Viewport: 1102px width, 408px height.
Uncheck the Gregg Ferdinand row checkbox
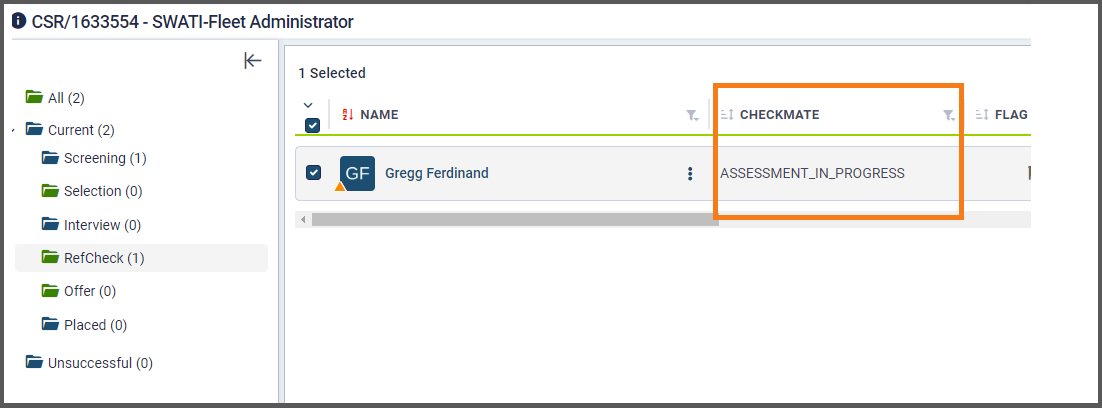pyautogui.click(x=313, y=173)
